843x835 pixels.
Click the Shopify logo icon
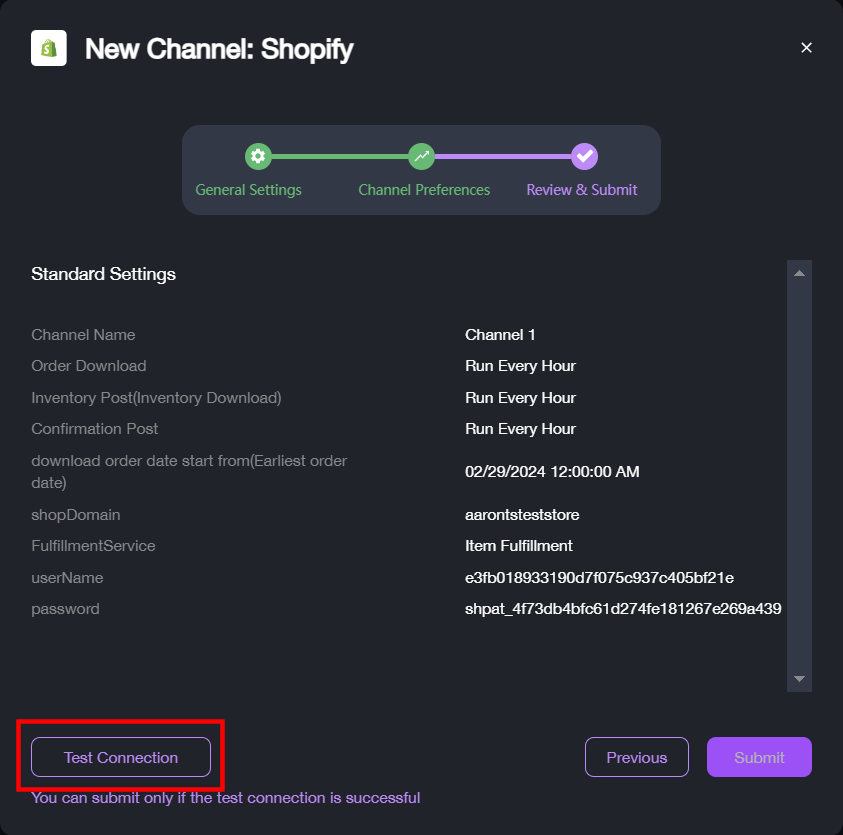pyautogui.click(x=49, y=48)
